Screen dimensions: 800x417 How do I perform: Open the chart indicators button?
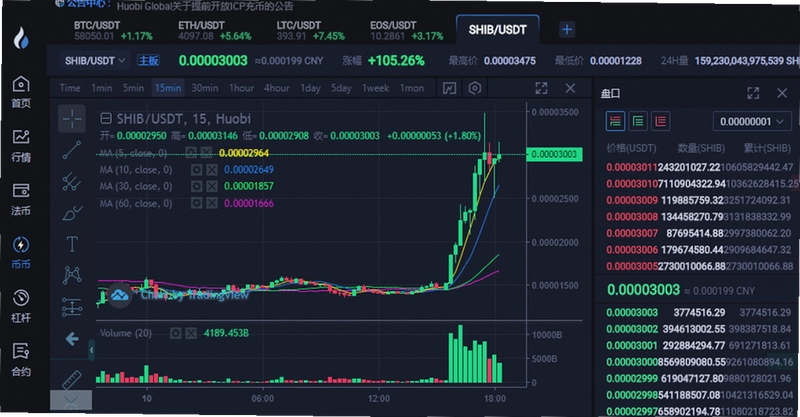(x=449, y=88)
